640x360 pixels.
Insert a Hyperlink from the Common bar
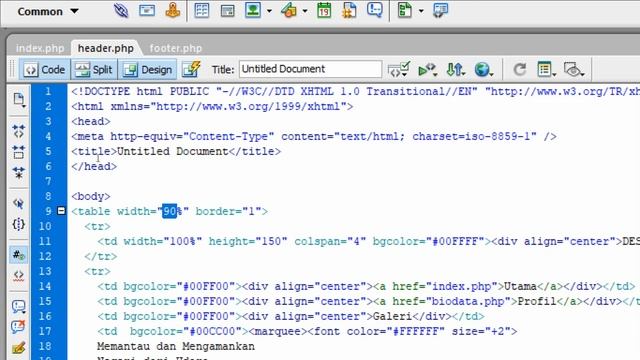pyautogui.click(x=121, y=10)
